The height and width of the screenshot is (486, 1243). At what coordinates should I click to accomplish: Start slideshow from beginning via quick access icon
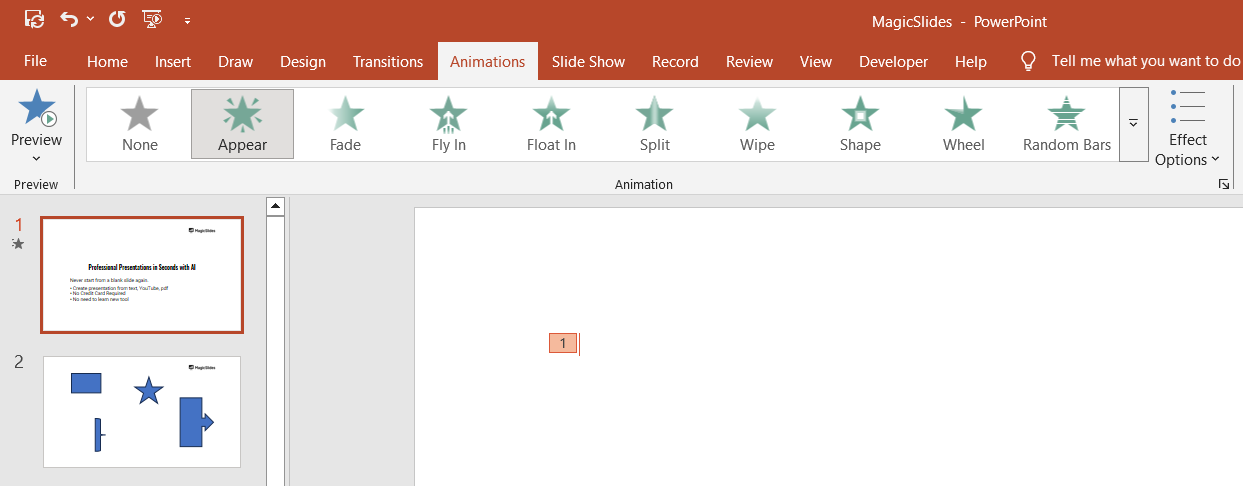pos(153,19)
